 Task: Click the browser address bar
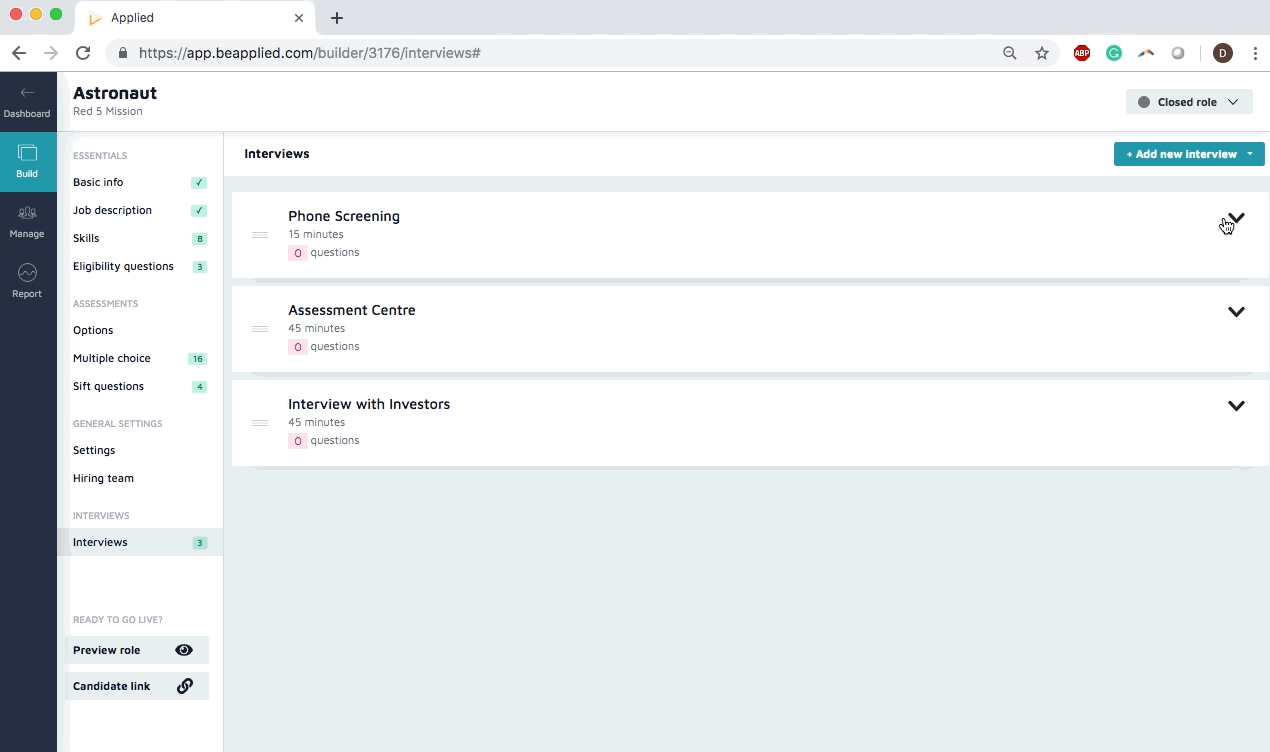[x=560, y=53]
